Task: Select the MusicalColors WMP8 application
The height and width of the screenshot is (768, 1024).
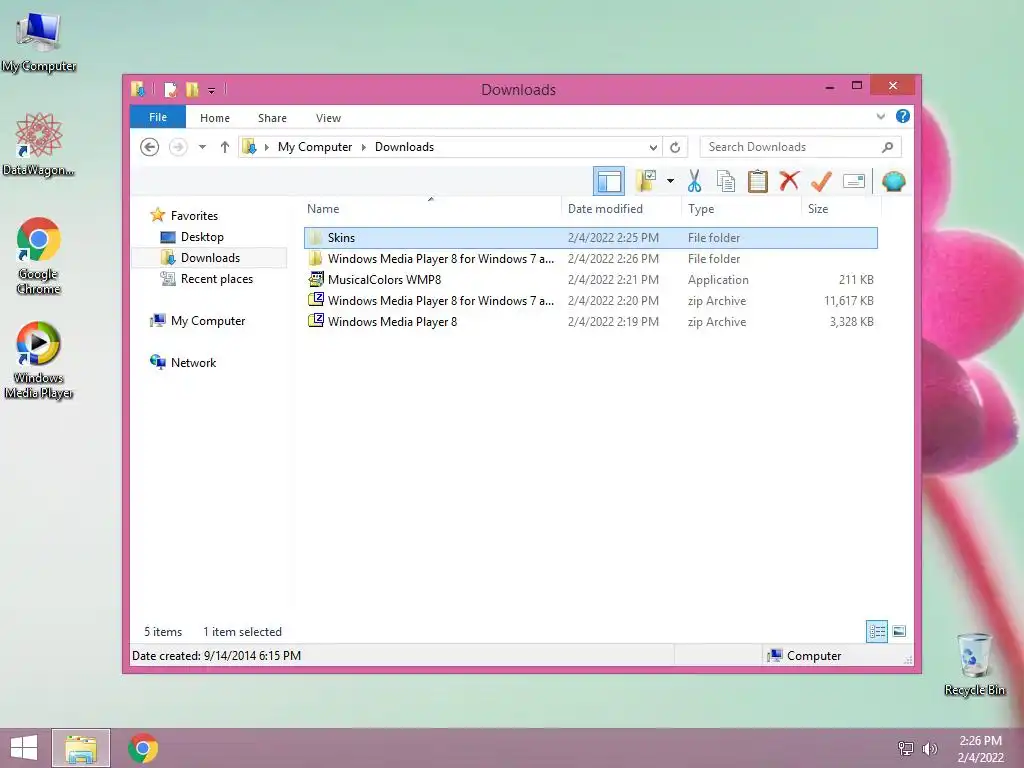Action: point(590,280)
